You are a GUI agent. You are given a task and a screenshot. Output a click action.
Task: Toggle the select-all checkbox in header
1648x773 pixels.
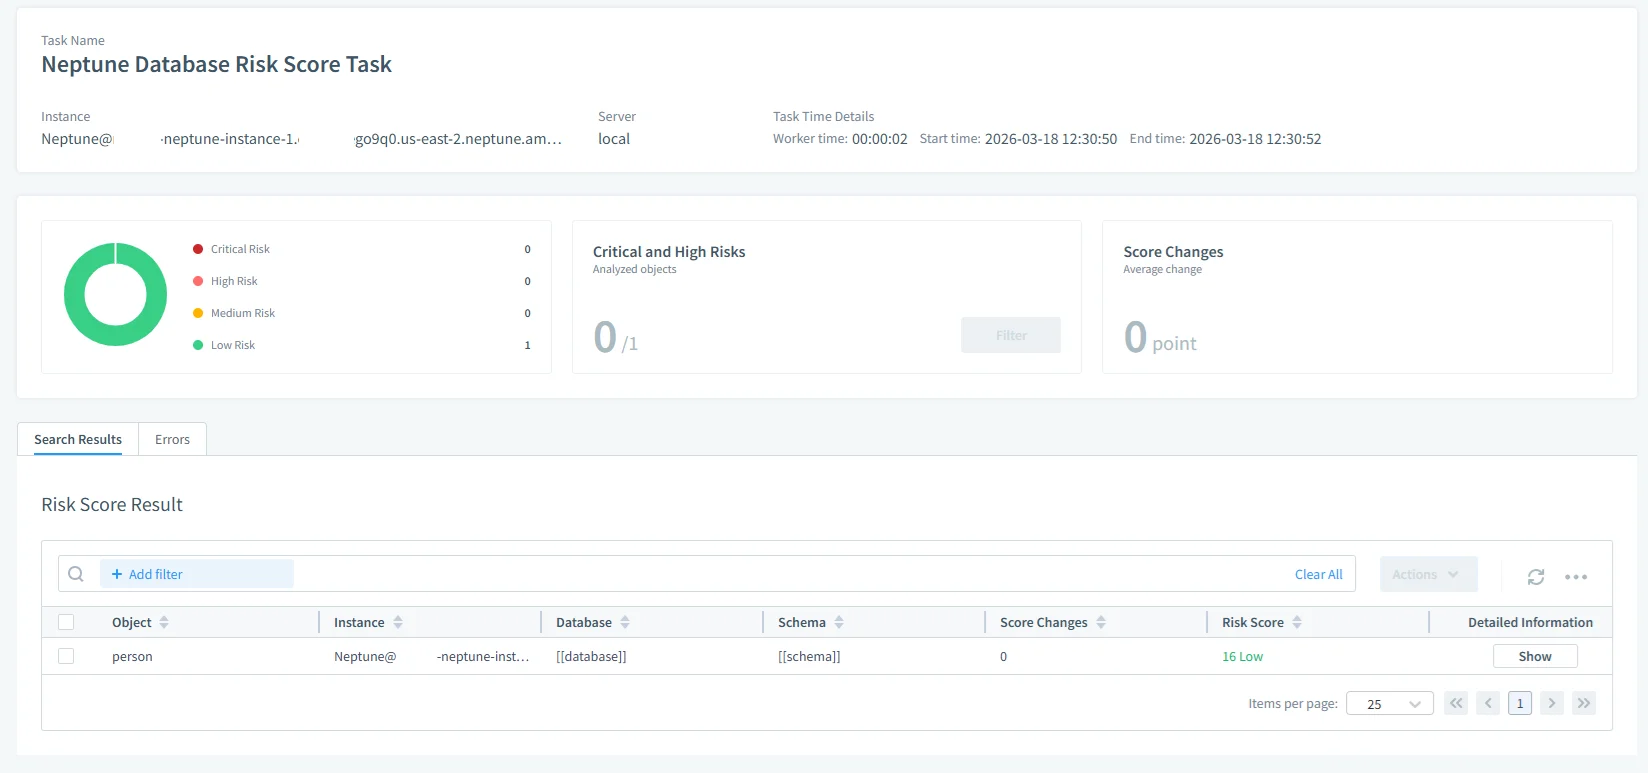point(66,622)
